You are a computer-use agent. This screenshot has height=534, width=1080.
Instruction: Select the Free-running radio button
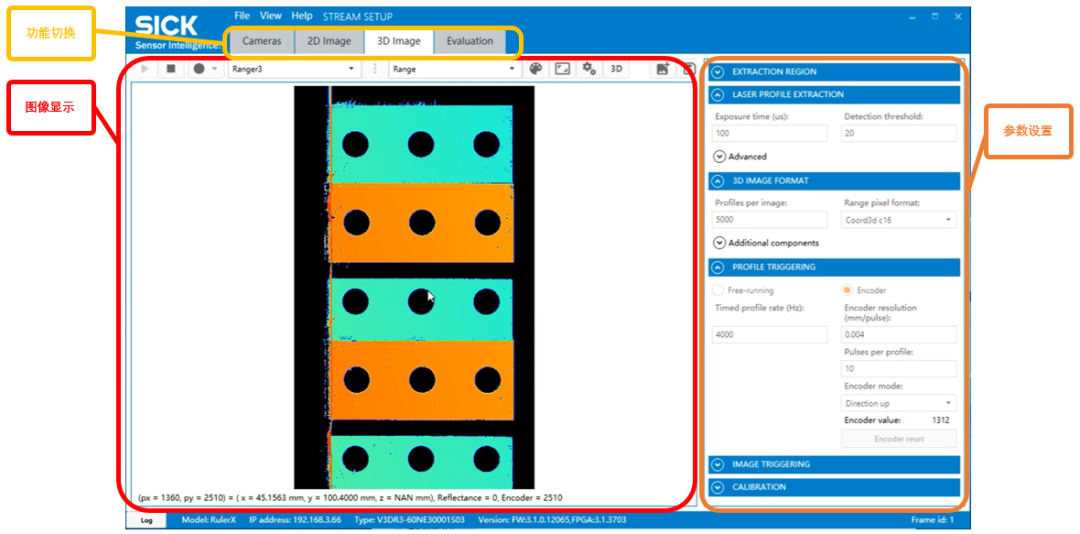718,290
